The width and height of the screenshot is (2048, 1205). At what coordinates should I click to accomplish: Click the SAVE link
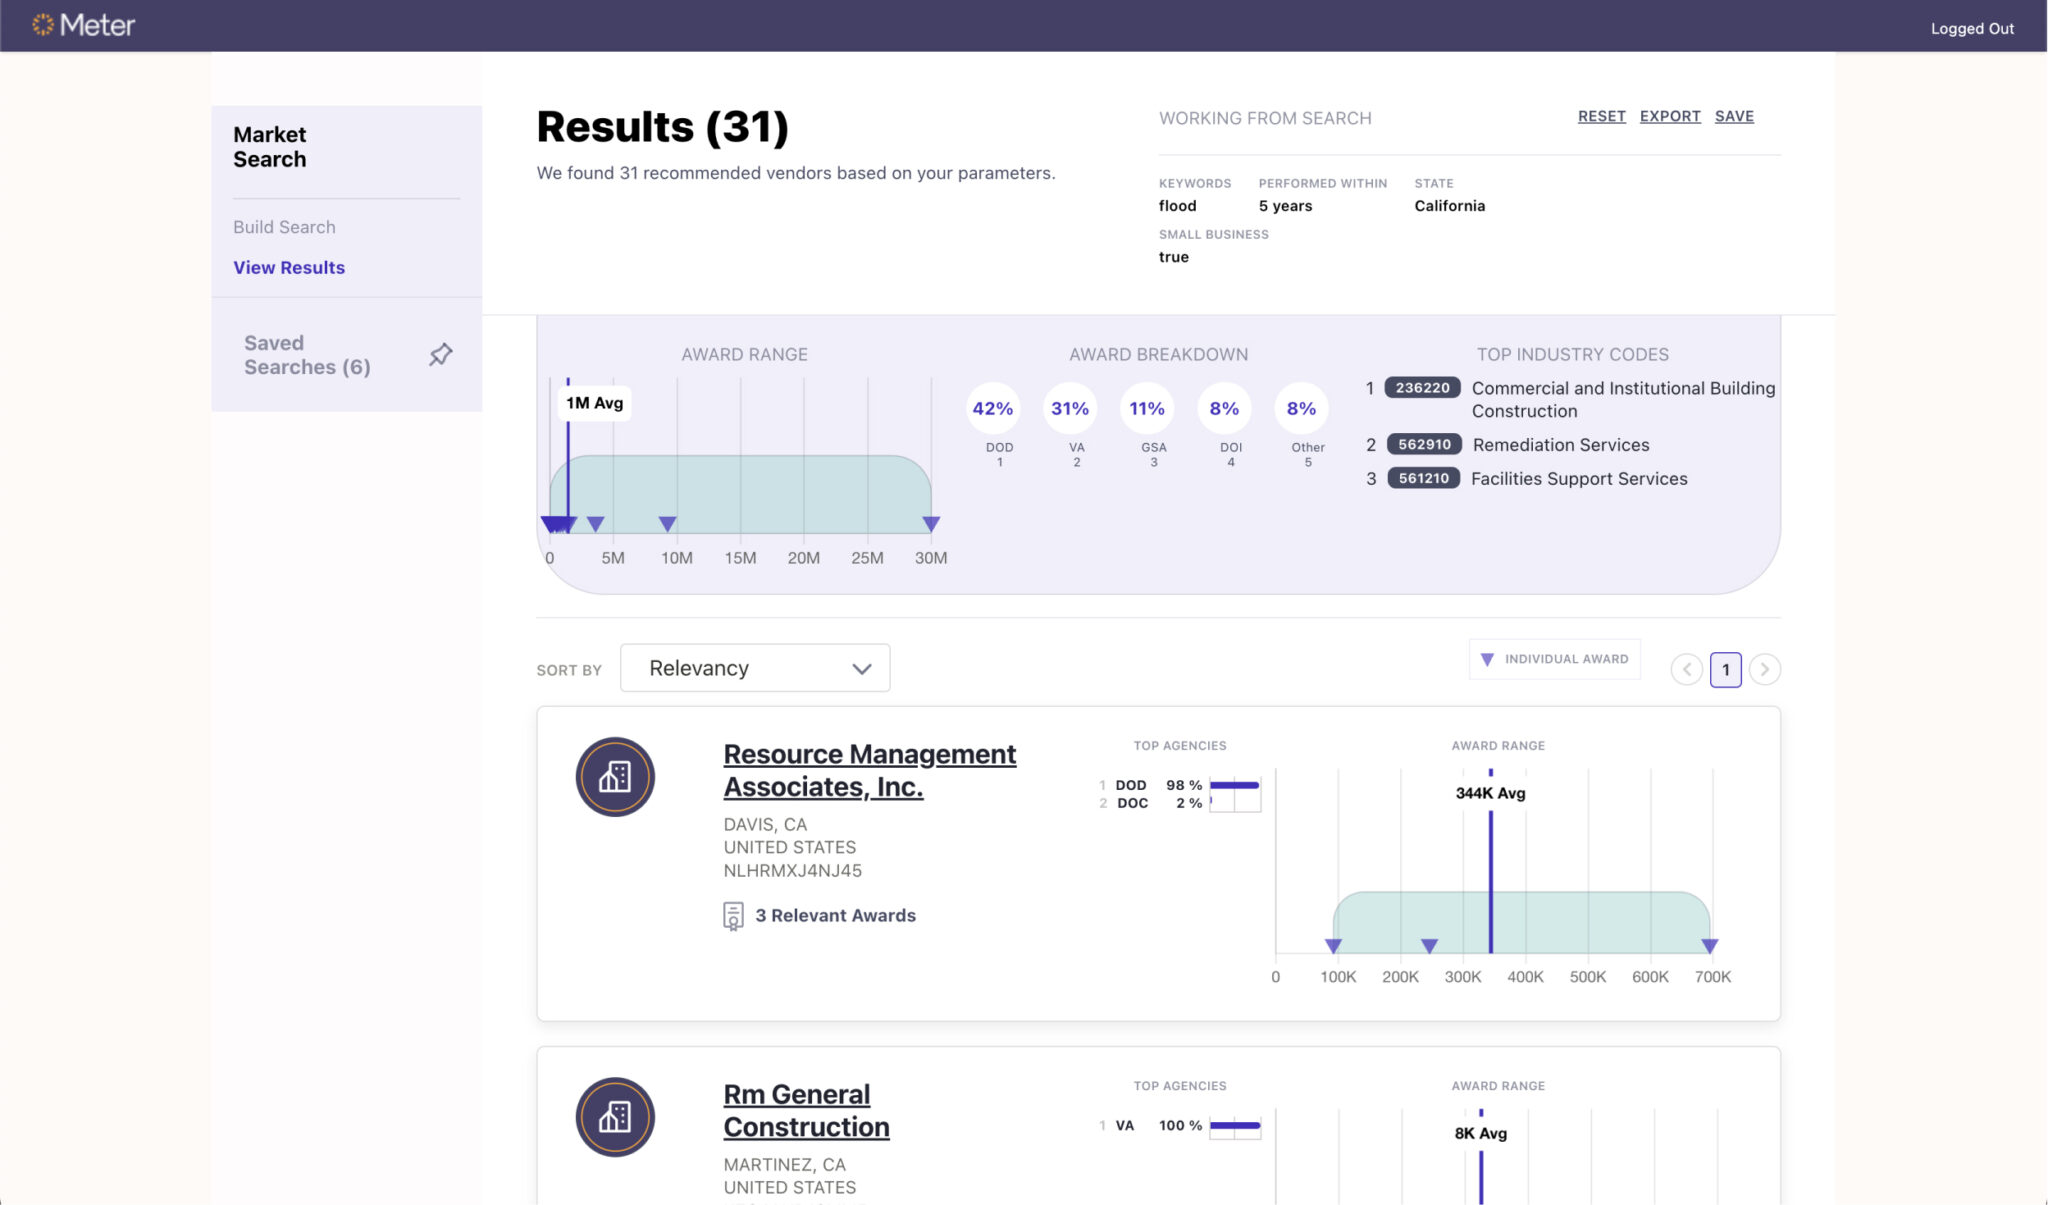click(x=1734, y=116)
